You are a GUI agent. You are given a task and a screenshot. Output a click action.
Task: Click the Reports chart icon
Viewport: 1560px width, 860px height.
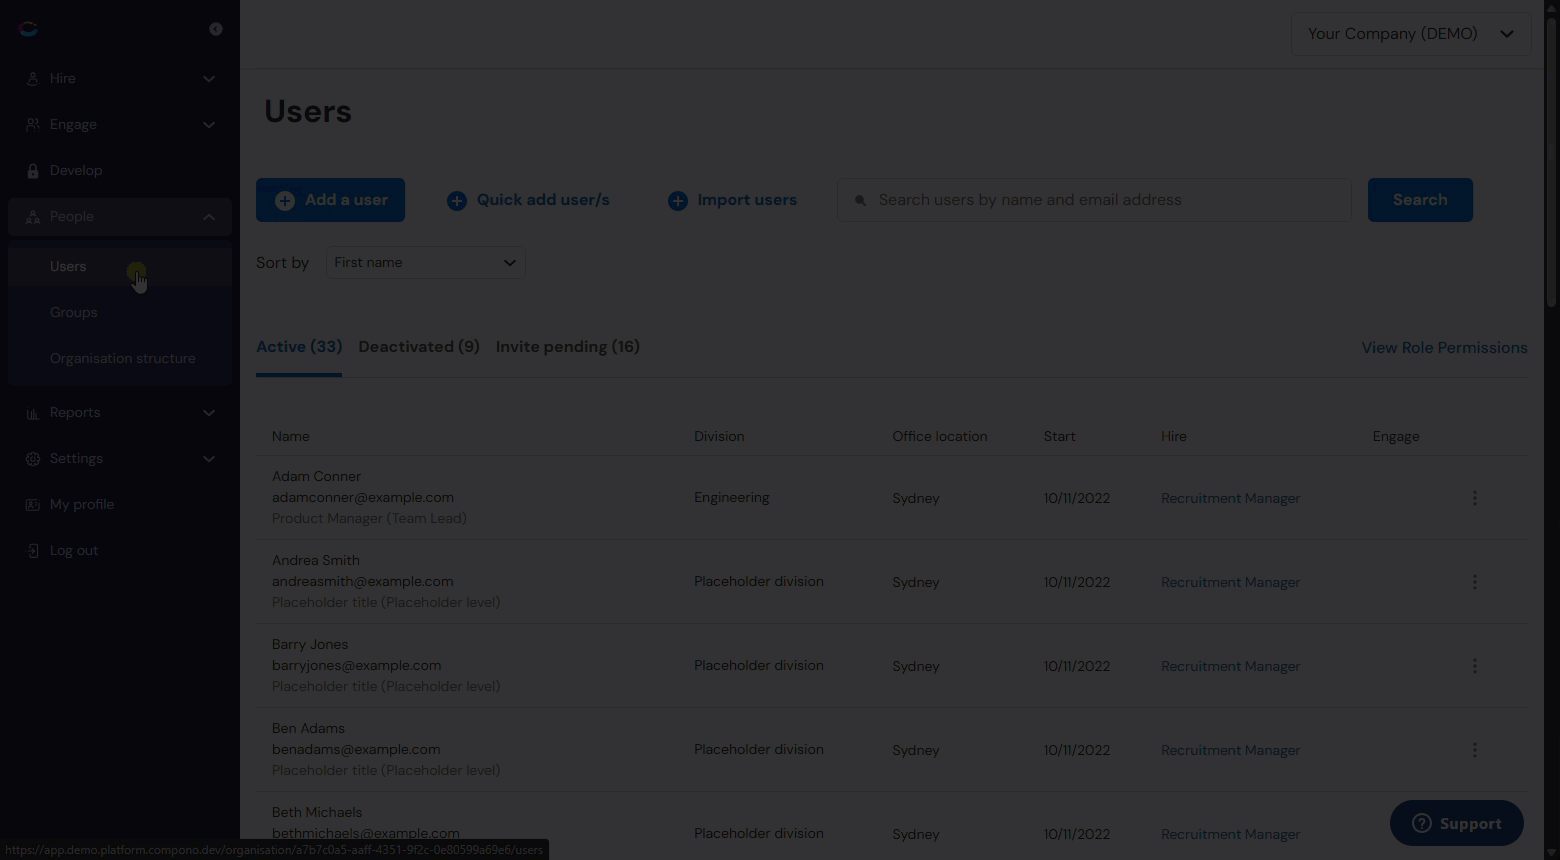point(33,412)
